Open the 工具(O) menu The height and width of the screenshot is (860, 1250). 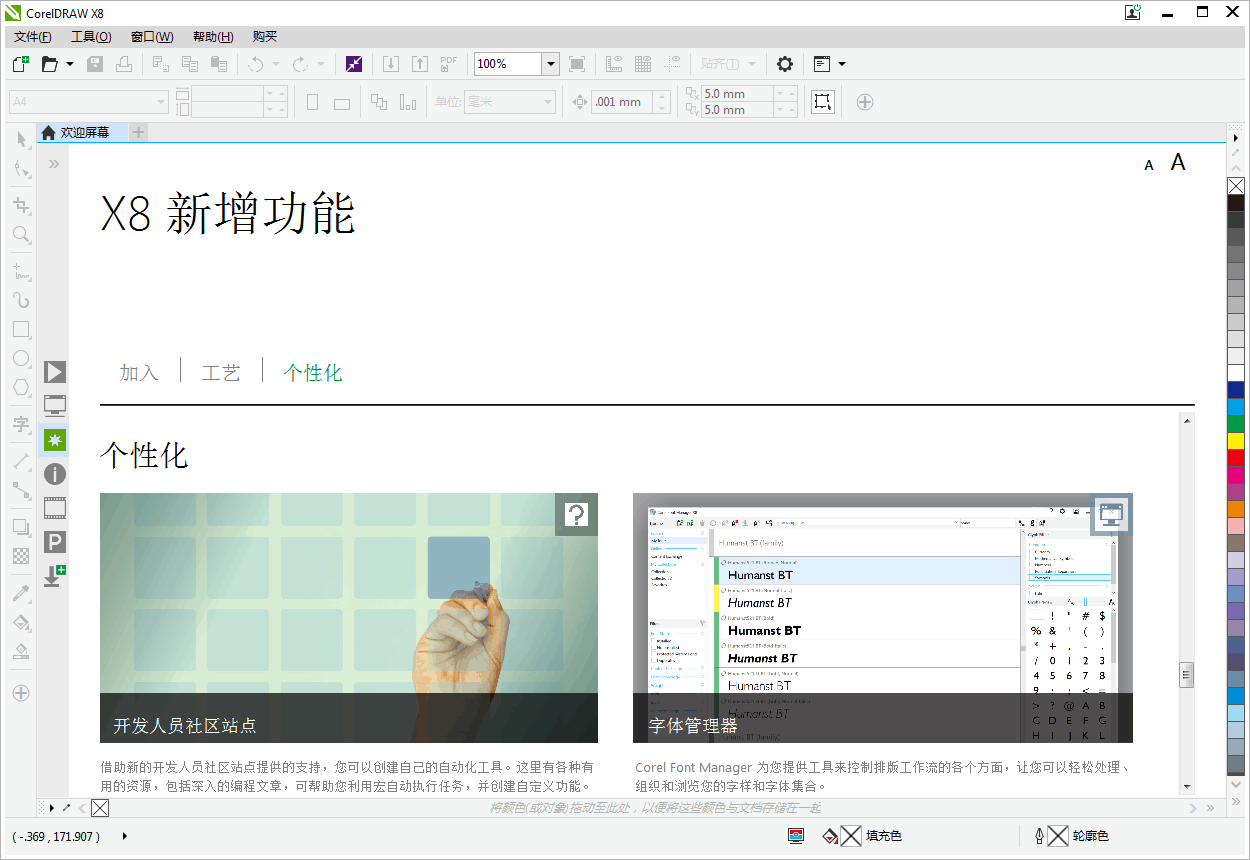point(91,37)
